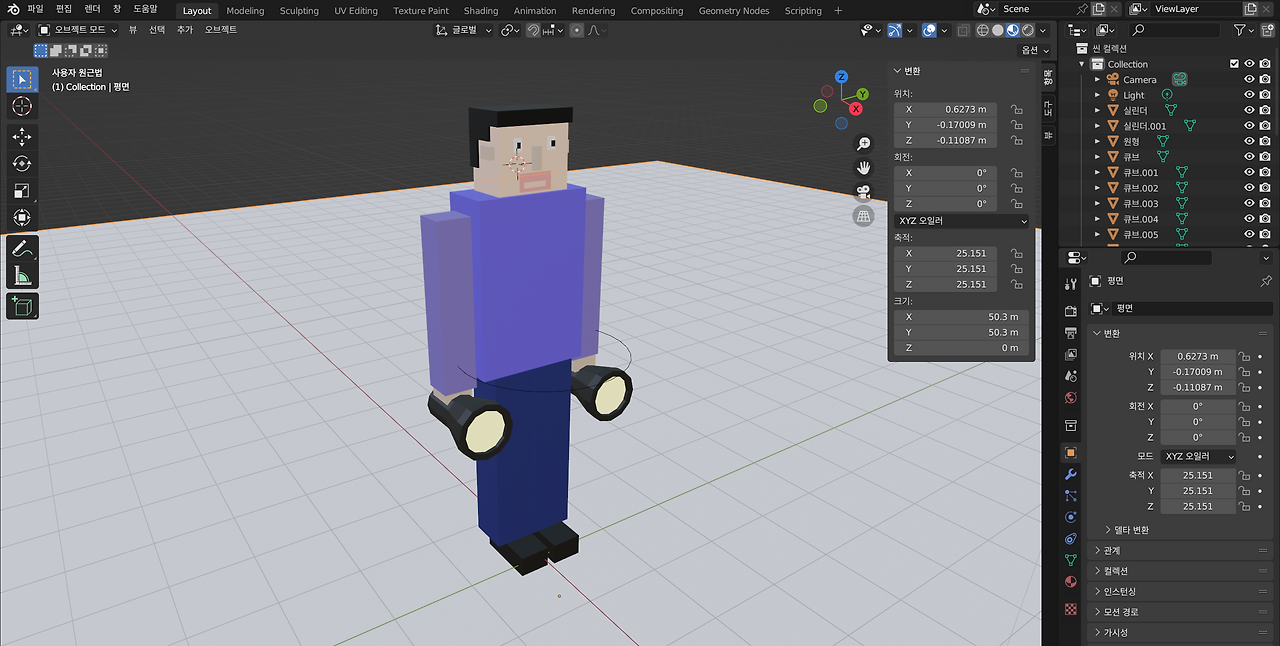
Task: Toggle X-ray view
Action: 963,30
